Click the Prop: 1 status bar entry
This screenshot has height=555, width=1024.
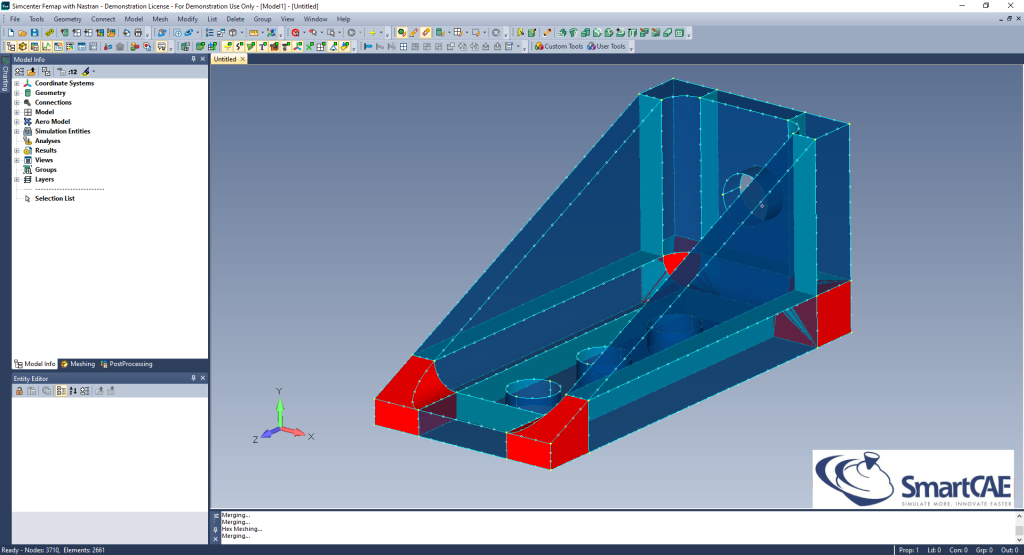tap(908, 550)
